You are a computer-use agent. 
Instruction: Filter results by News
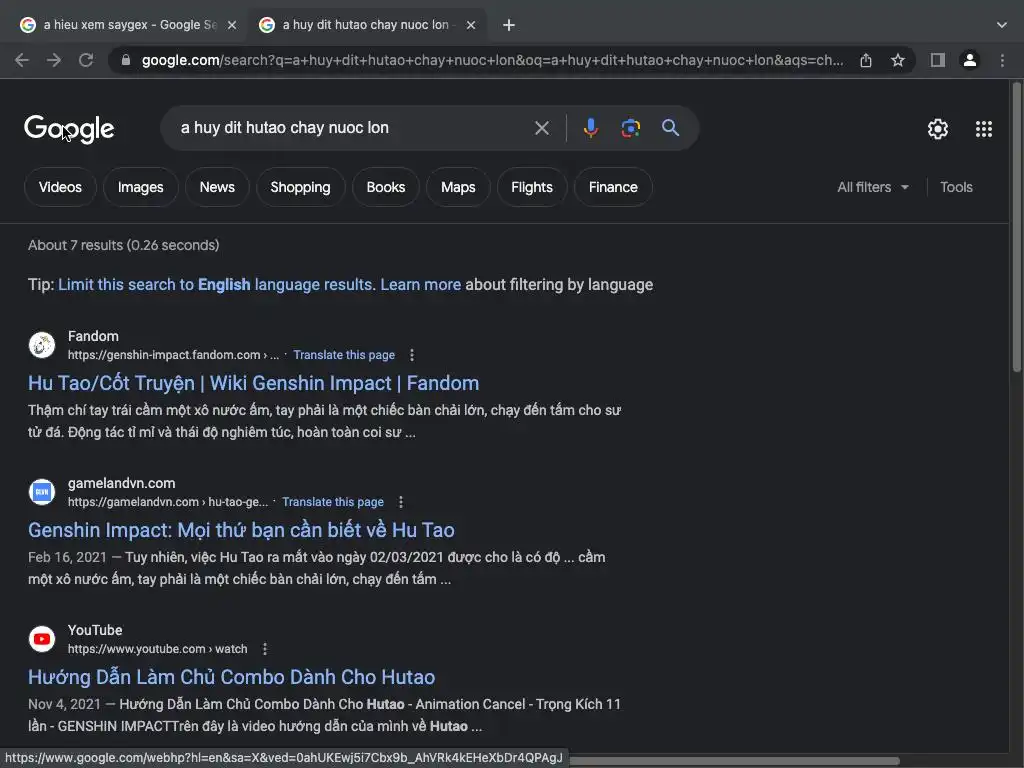tap(217, 187)
